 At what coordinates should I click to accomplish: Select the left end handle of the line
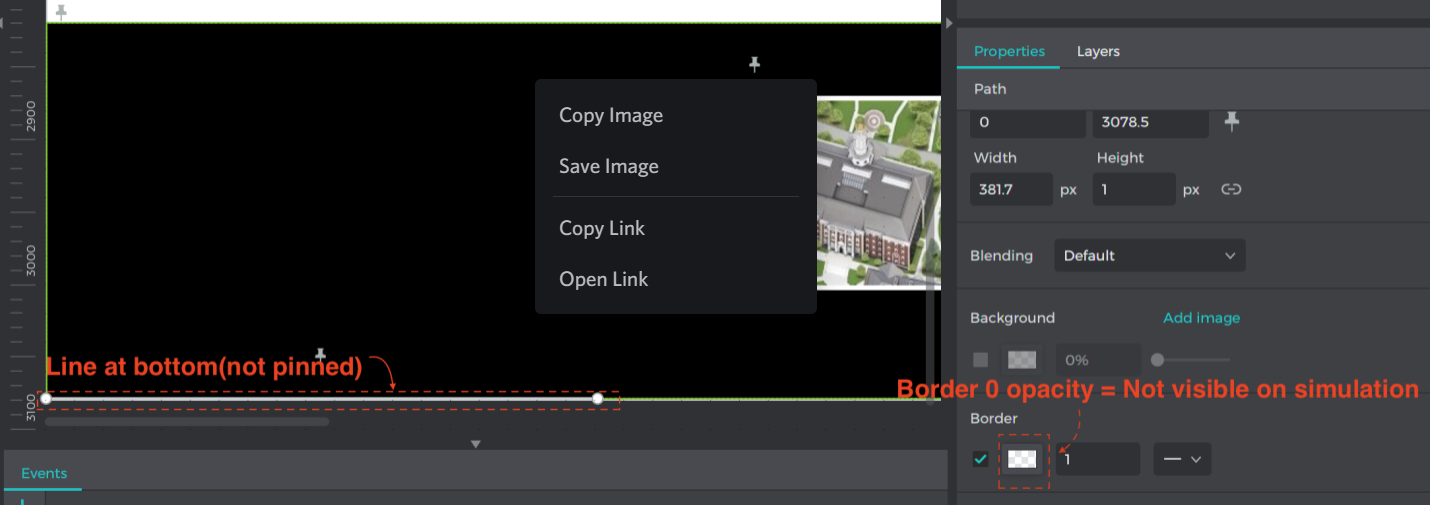(x=46, y=399)
